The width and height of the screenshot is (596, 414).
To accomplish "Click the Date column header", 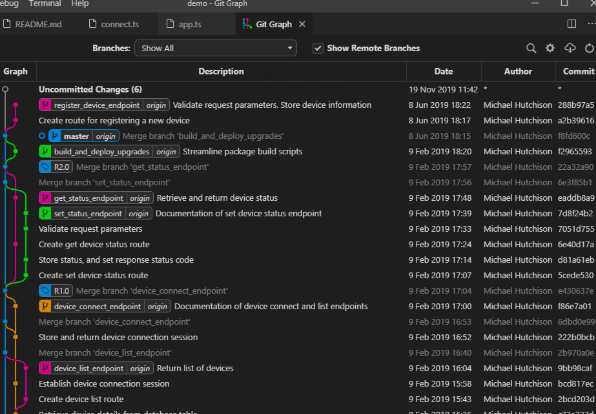I will pos(444,71).
